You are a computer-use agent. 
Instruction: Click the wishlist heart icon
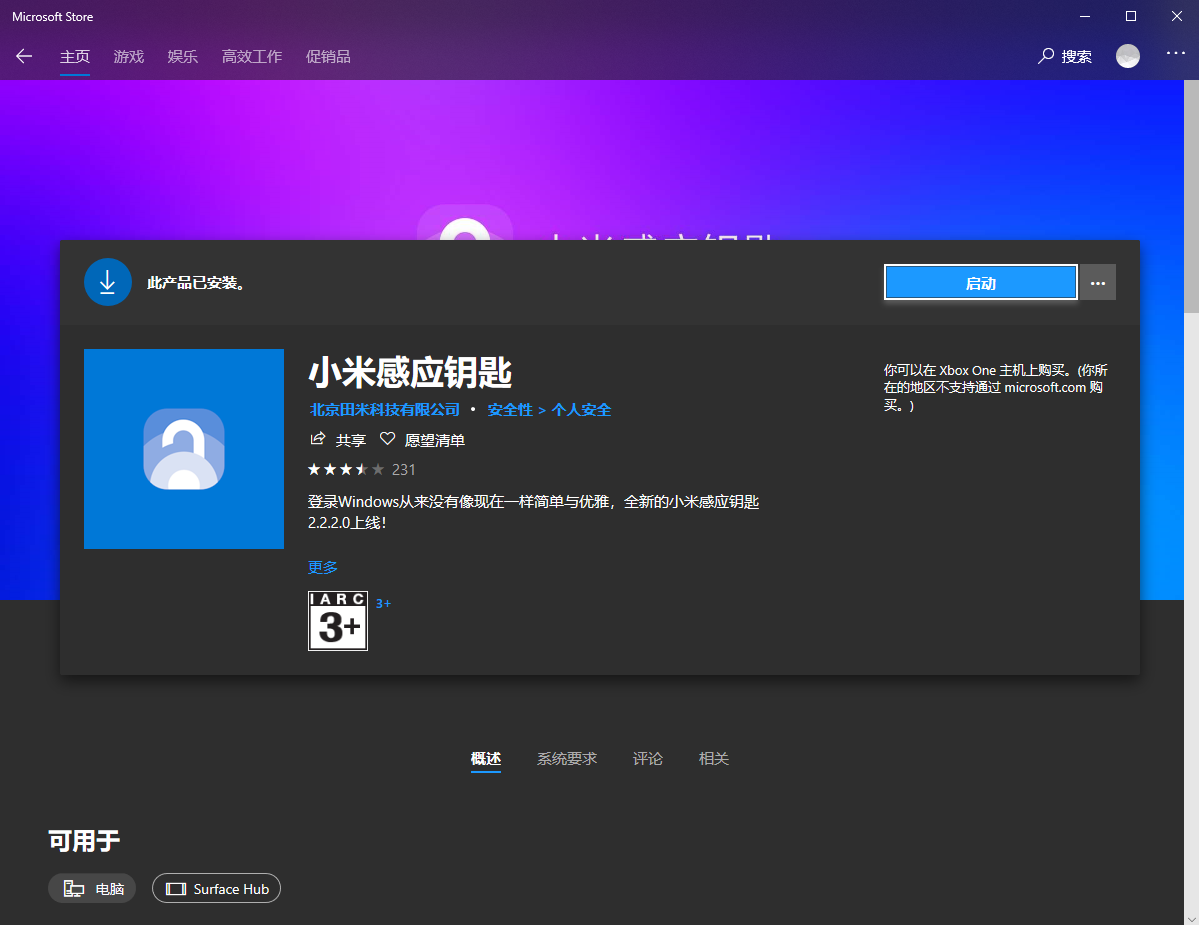388,439
